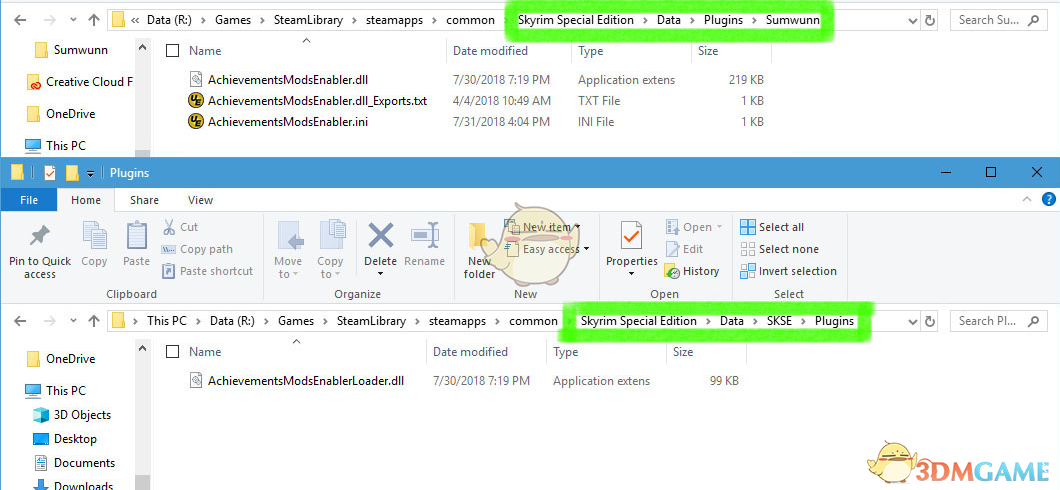Open the Copy to dropdown
1060x490 pixels.
pyautogui.click(x=330, y=267)
